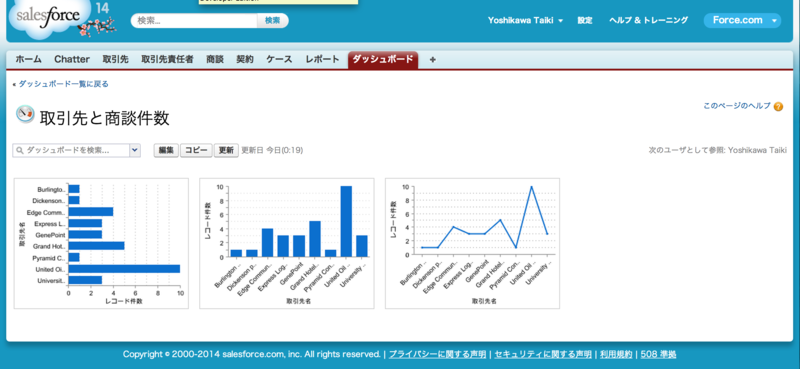
Task: Switch to the 取引先 tab
Action: tap(115, 59)
